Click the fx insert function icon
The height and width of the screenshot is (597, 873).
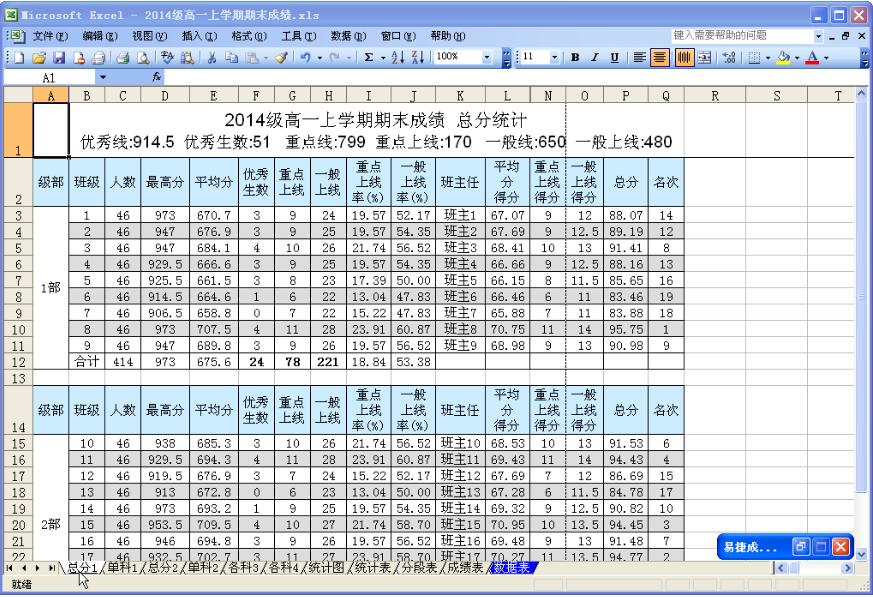click(x=156, y=77)
